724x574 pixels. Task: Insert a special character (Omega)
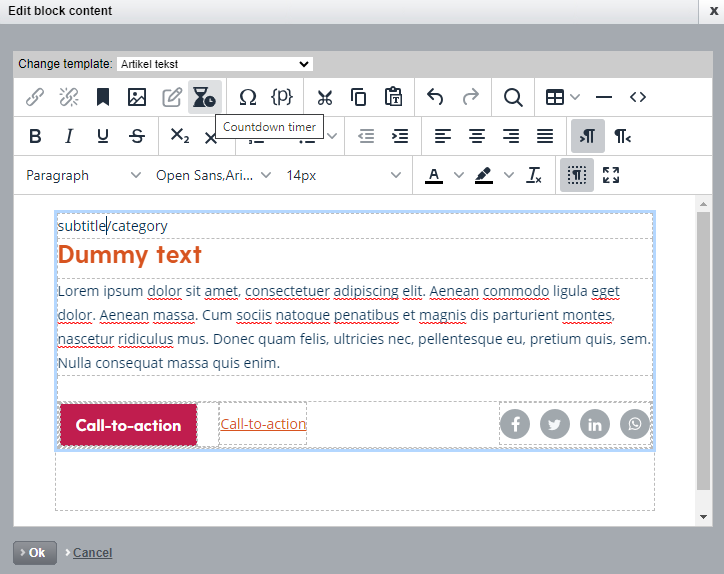pos(247,97)
